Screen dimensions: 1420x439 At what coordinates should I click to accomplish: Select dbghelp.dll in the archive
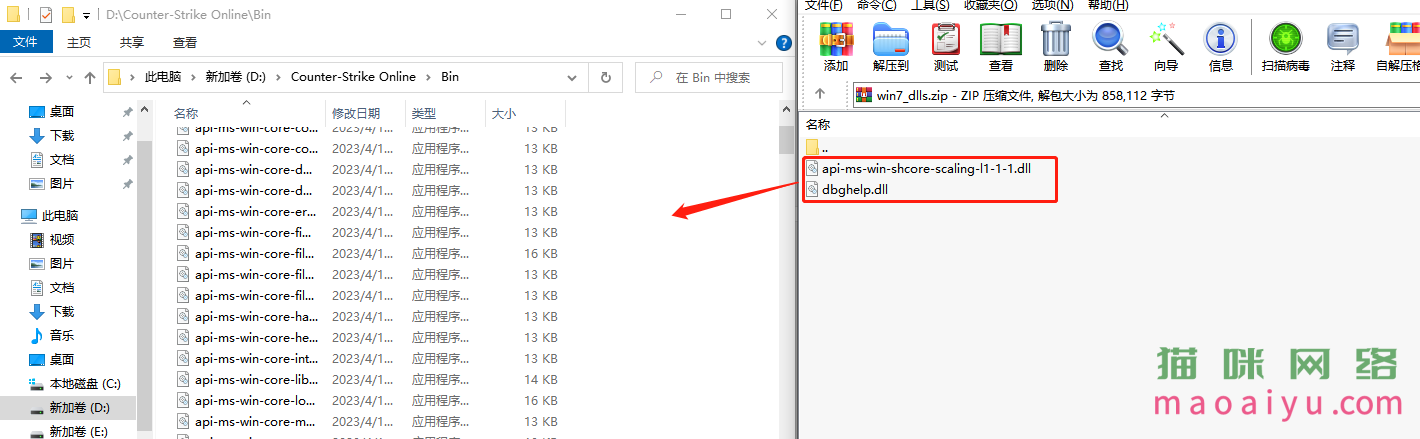click(x=854, y=189)
